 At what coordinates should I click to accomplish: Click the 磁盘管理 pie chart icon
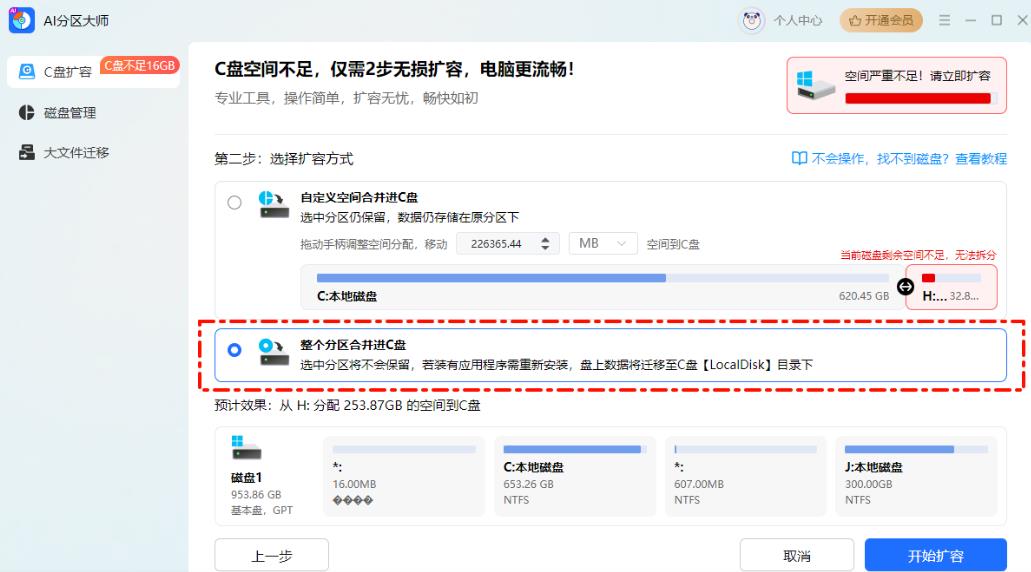pos(26,112)
